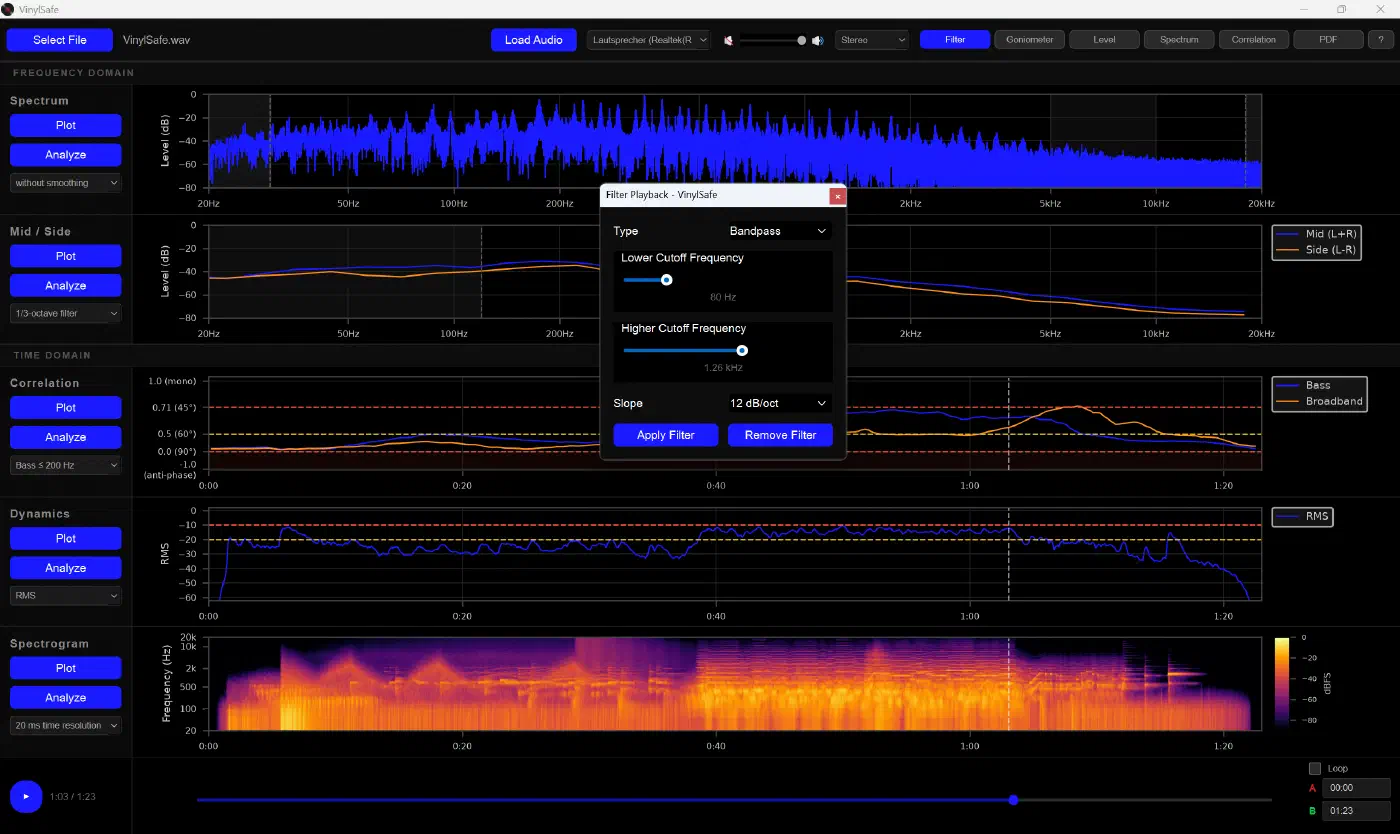Viewport: 1400px width, 834px height.
Task: Click Plot in the Spectrum section
Action: coord(66,125)
